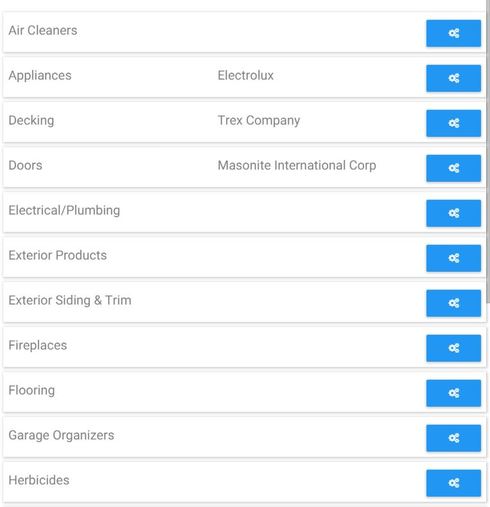Select the Herbicides category label

(x=39, y=480)
